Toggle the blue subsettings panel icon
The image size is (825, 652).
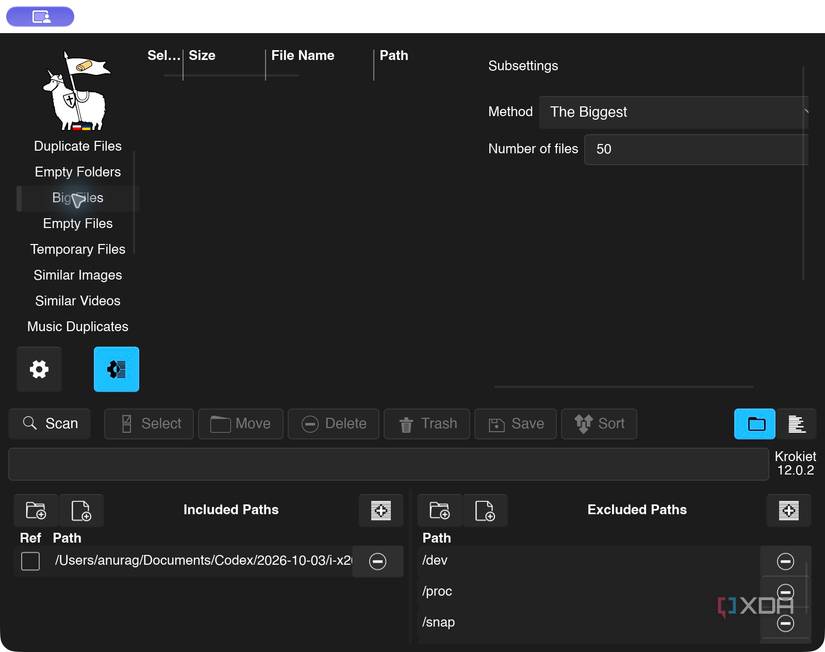point(116,369)
